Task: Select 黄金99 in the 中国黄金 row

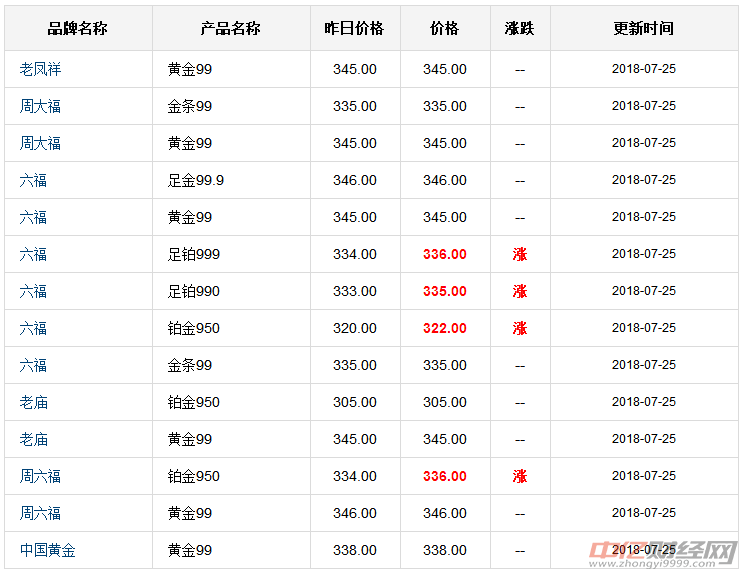Action: tap(190, 550)
